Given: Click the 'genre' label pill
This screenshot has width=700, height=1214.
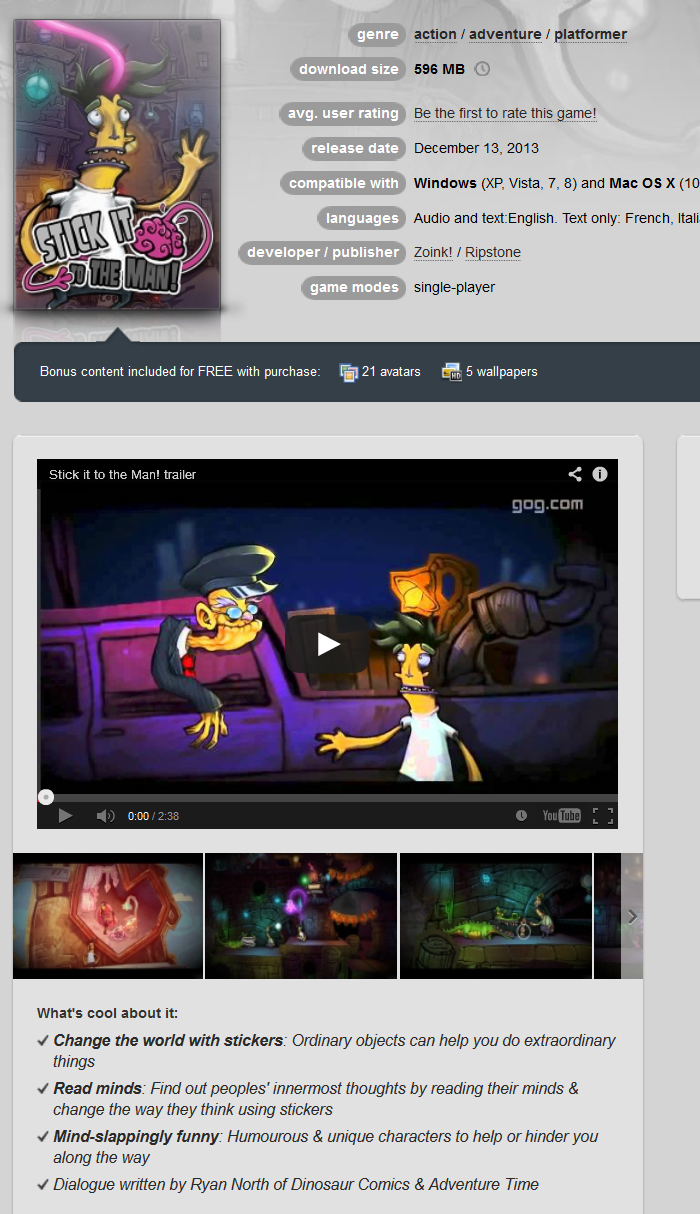Looking at the screenshot, I should coord(377,34).
